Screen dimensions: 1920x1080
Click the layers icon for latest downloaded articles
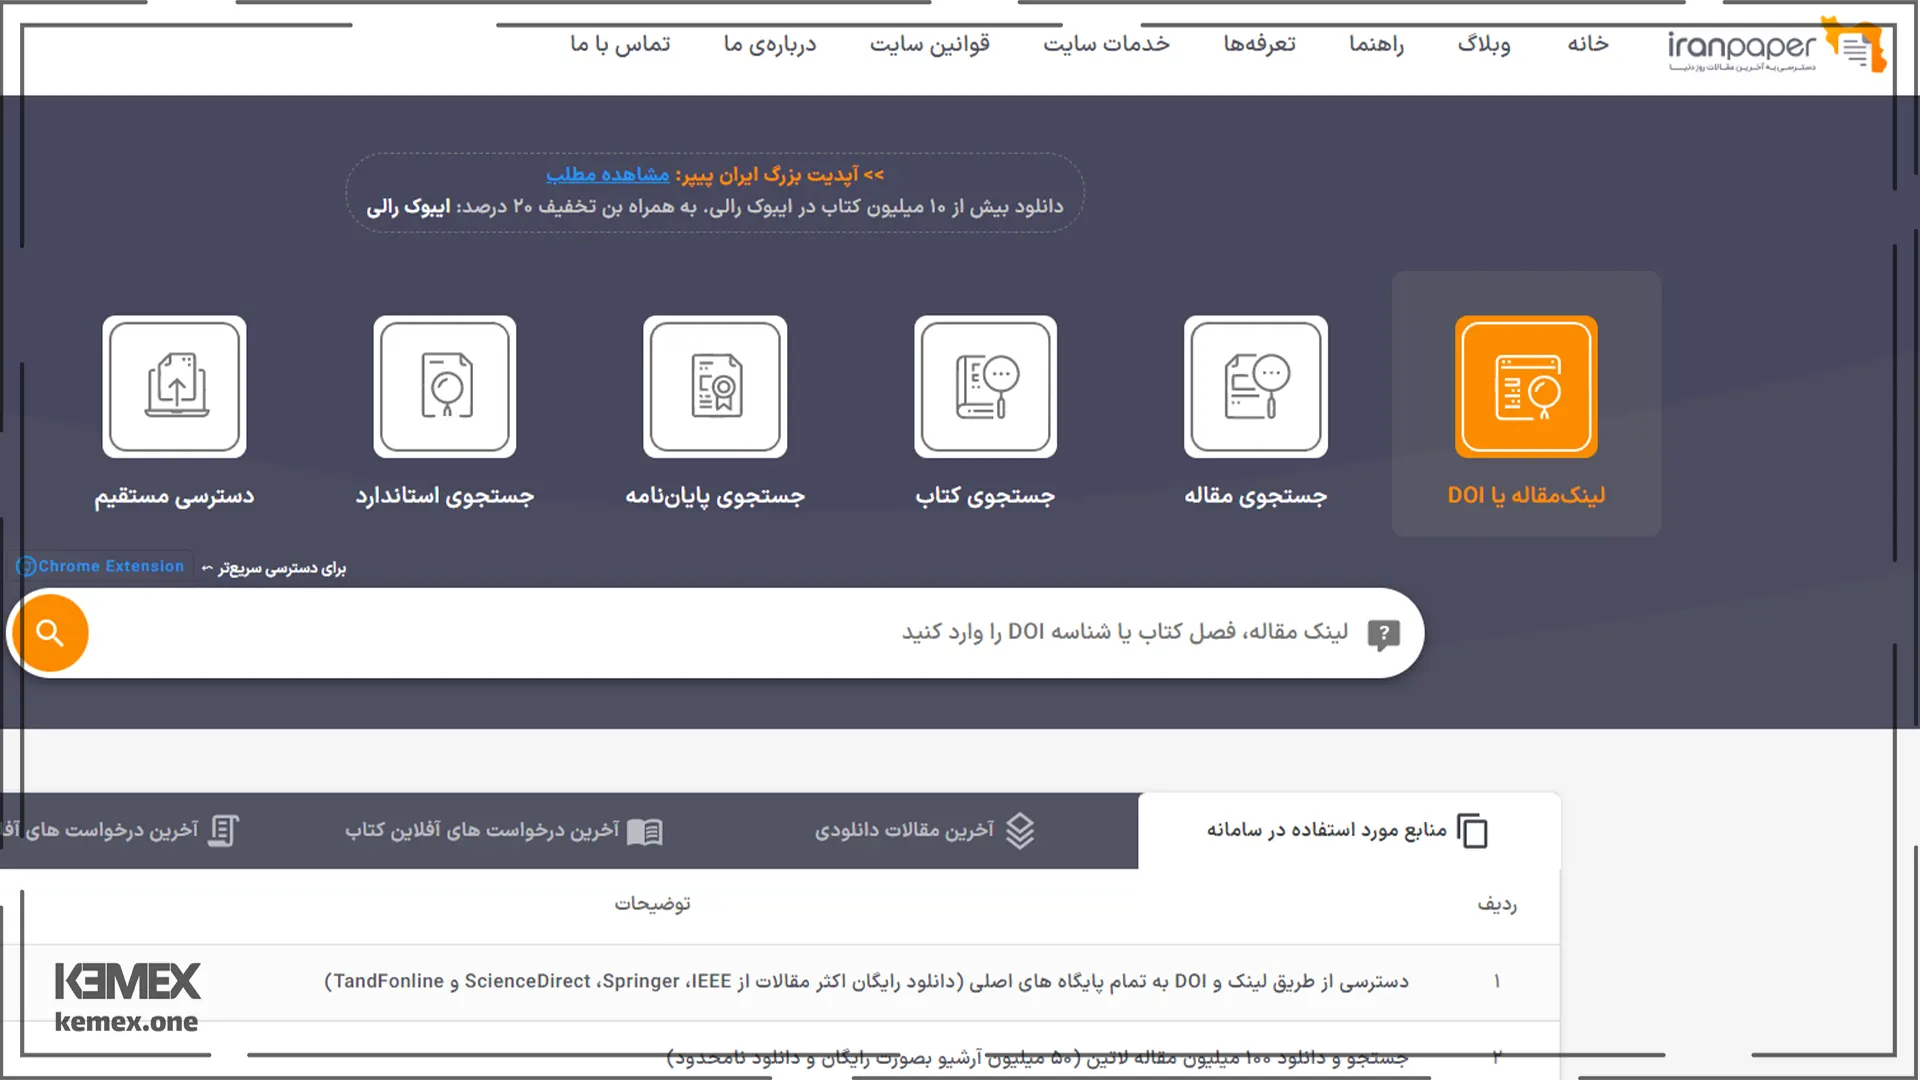click(x=1020, y=831)
